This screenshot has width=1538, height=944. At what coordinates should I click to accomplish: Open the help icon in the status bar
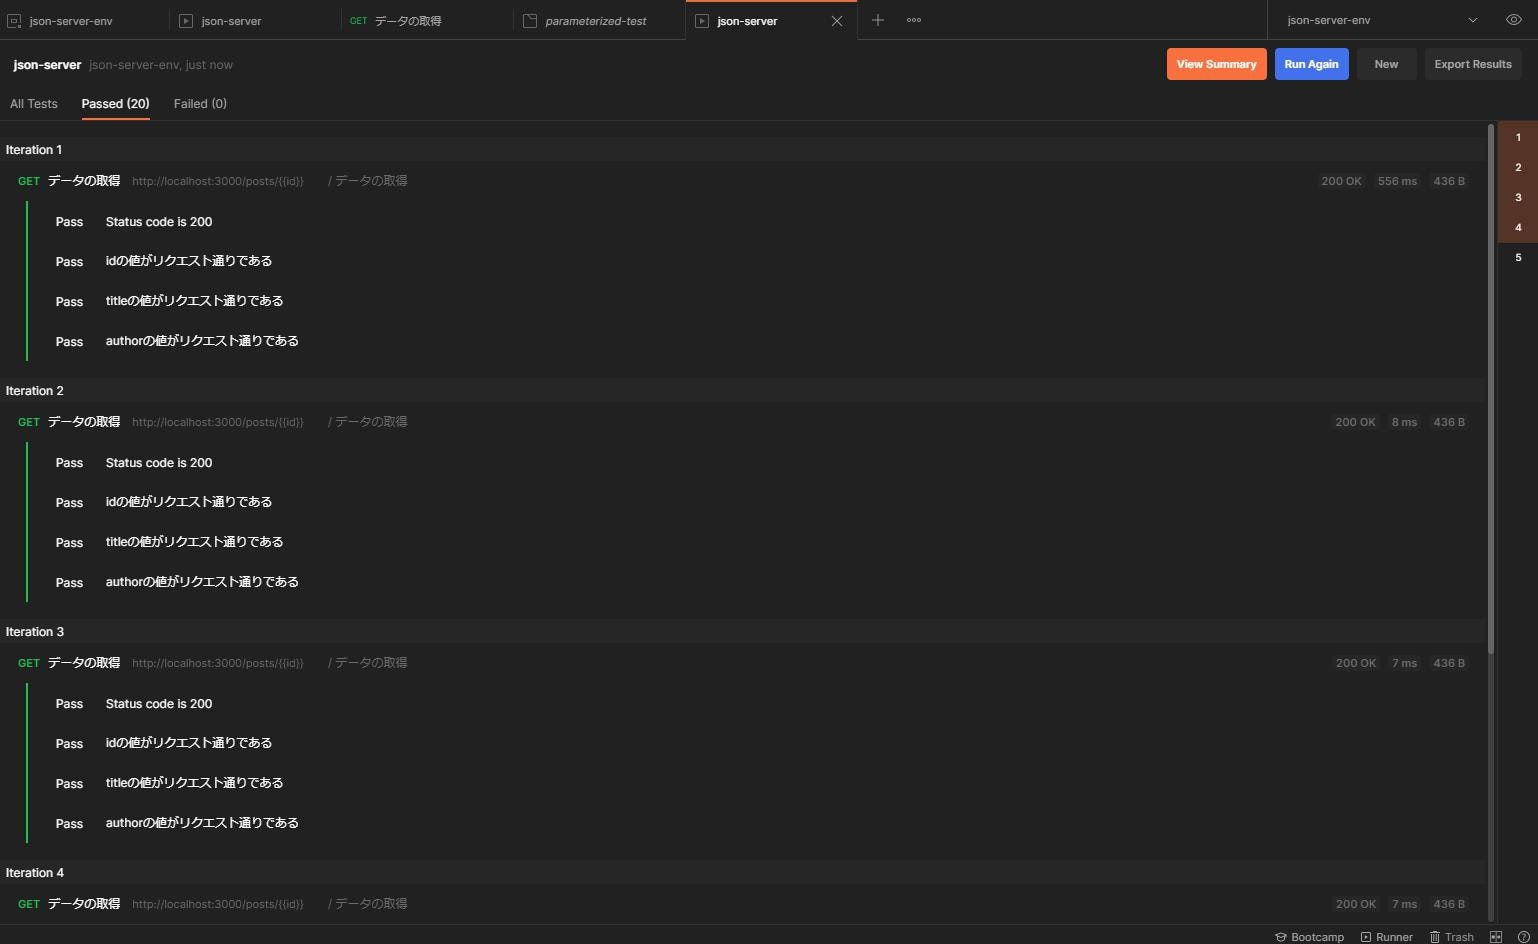tap(1524, 937)
